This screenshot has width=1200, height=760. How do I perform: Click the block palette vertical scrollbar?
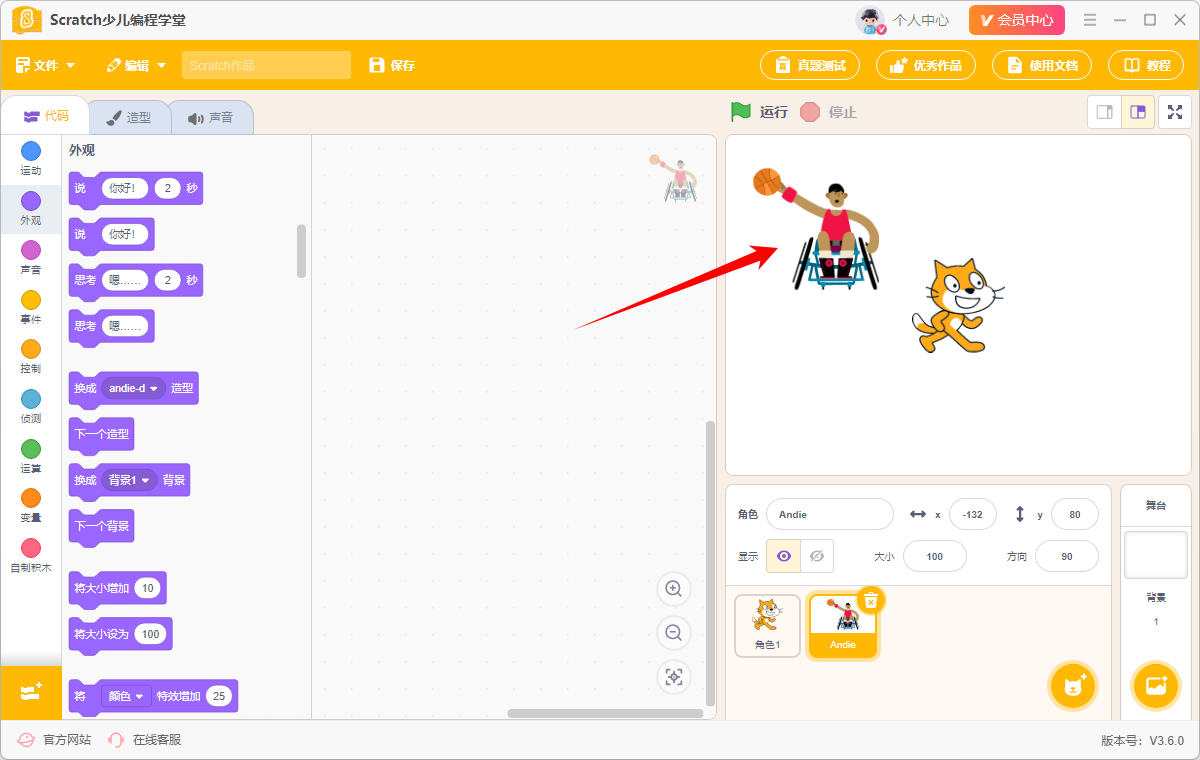[302, 251]
